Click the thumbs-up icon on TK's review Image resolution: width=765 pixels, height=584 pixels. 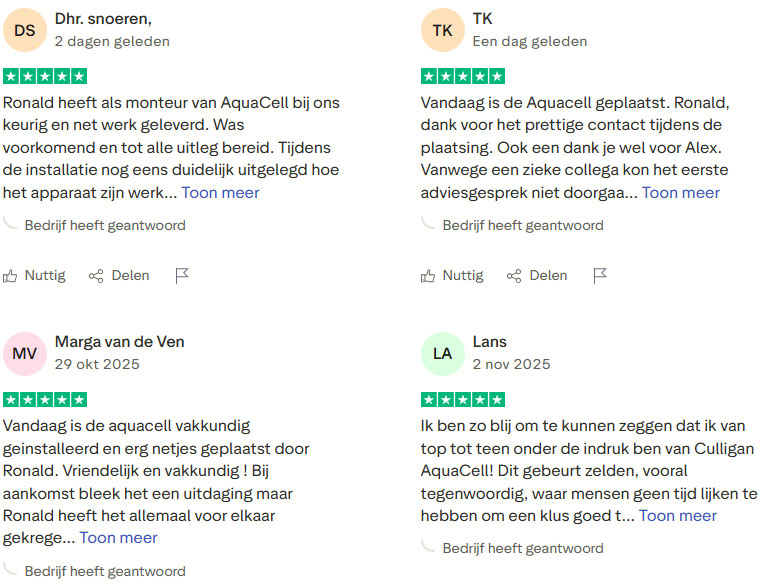429,276
